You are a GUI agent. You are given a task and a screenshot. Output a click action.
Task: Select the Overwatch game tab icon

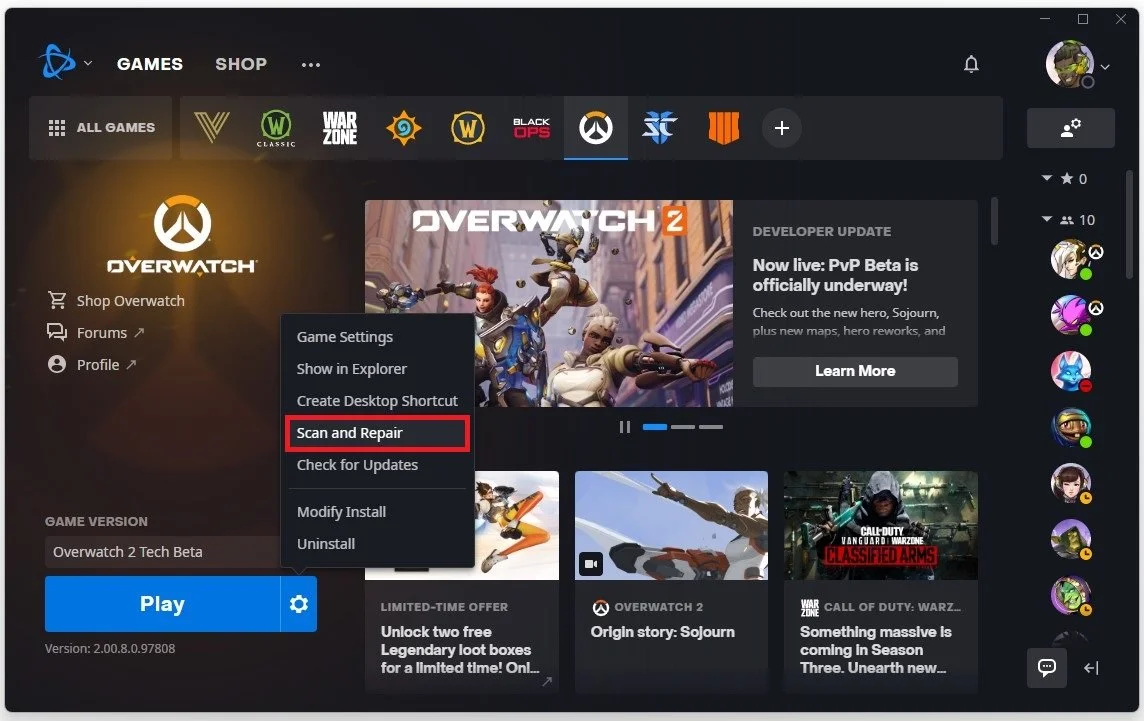coord(596,128)
